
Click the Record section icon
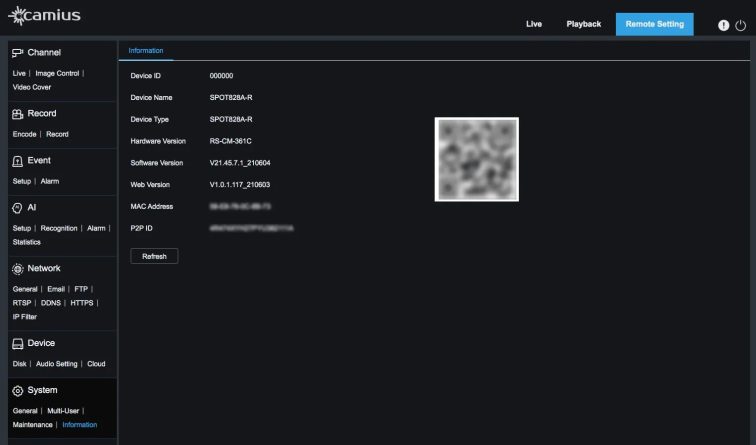17,114
